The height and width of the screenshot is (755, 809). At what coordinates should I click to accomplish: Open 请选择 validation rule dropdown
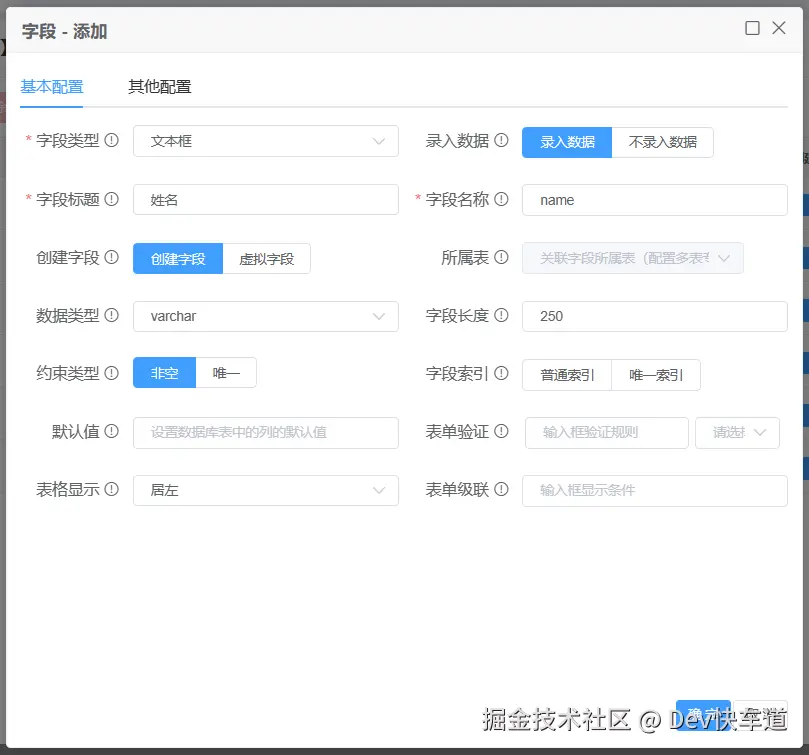(x=737, y=432)
